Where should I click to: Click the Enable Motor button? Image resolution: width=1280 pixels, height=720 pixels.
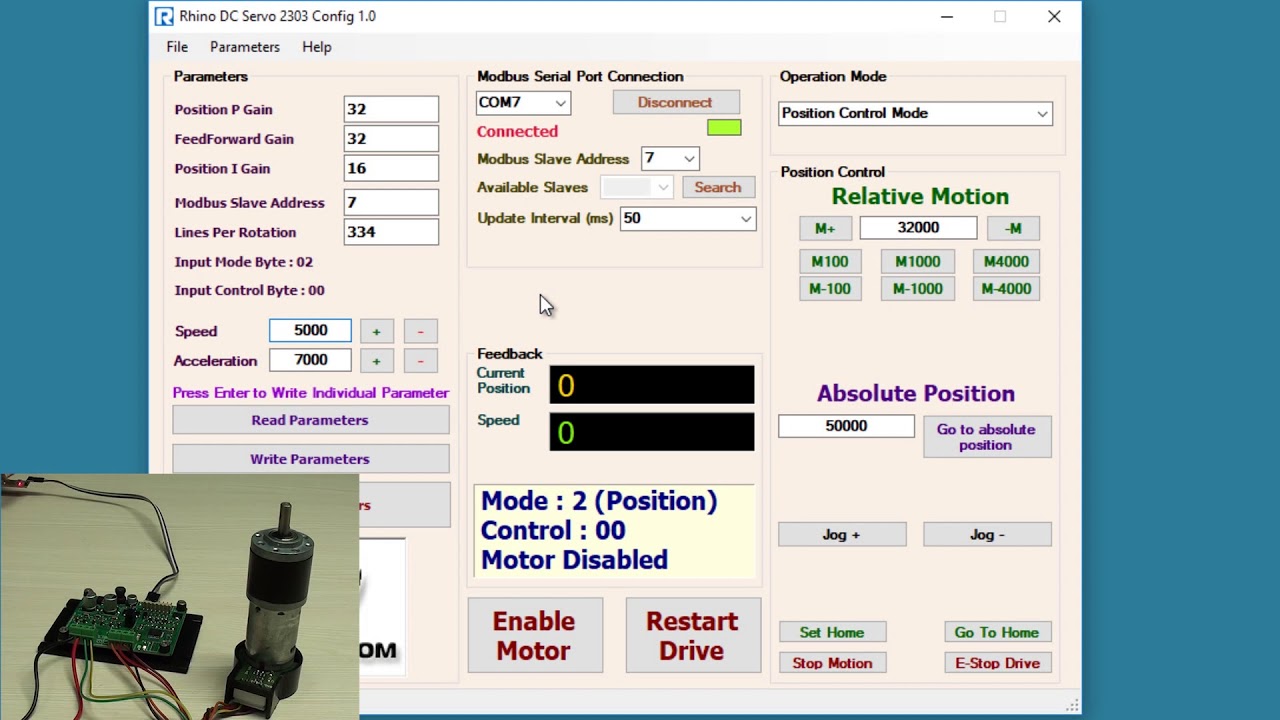coord(535,636)
